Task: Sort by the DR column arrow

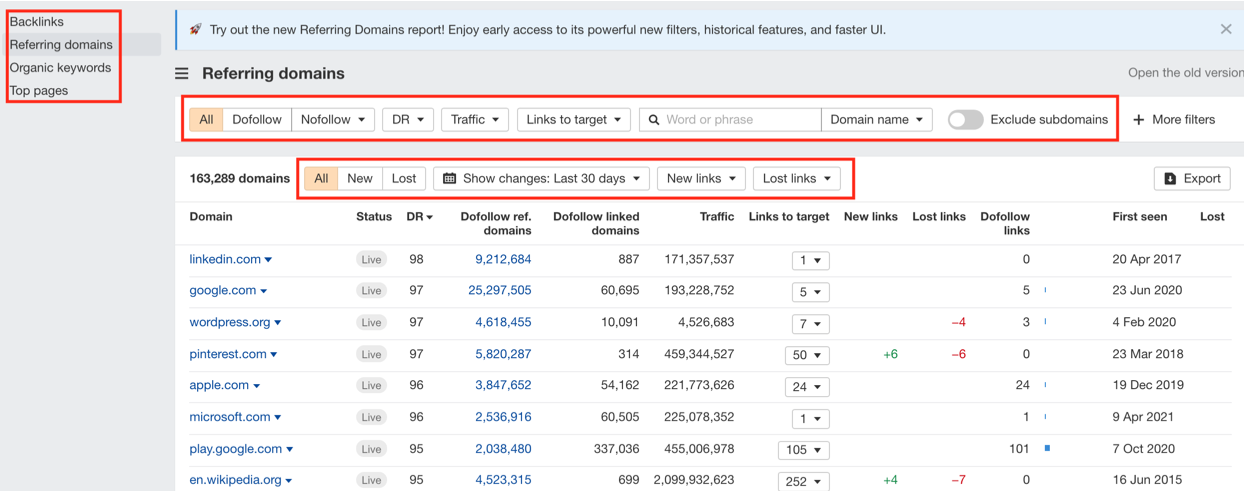Action: [x=430, y=217]
